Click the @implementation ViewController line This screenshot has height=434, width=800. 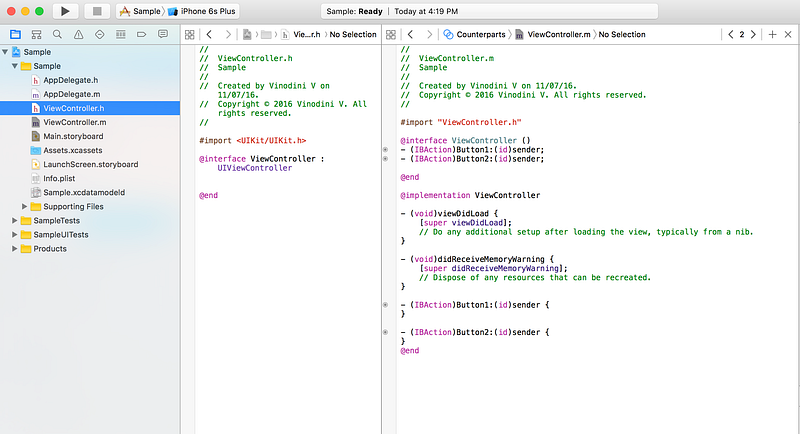coord(470,195)
